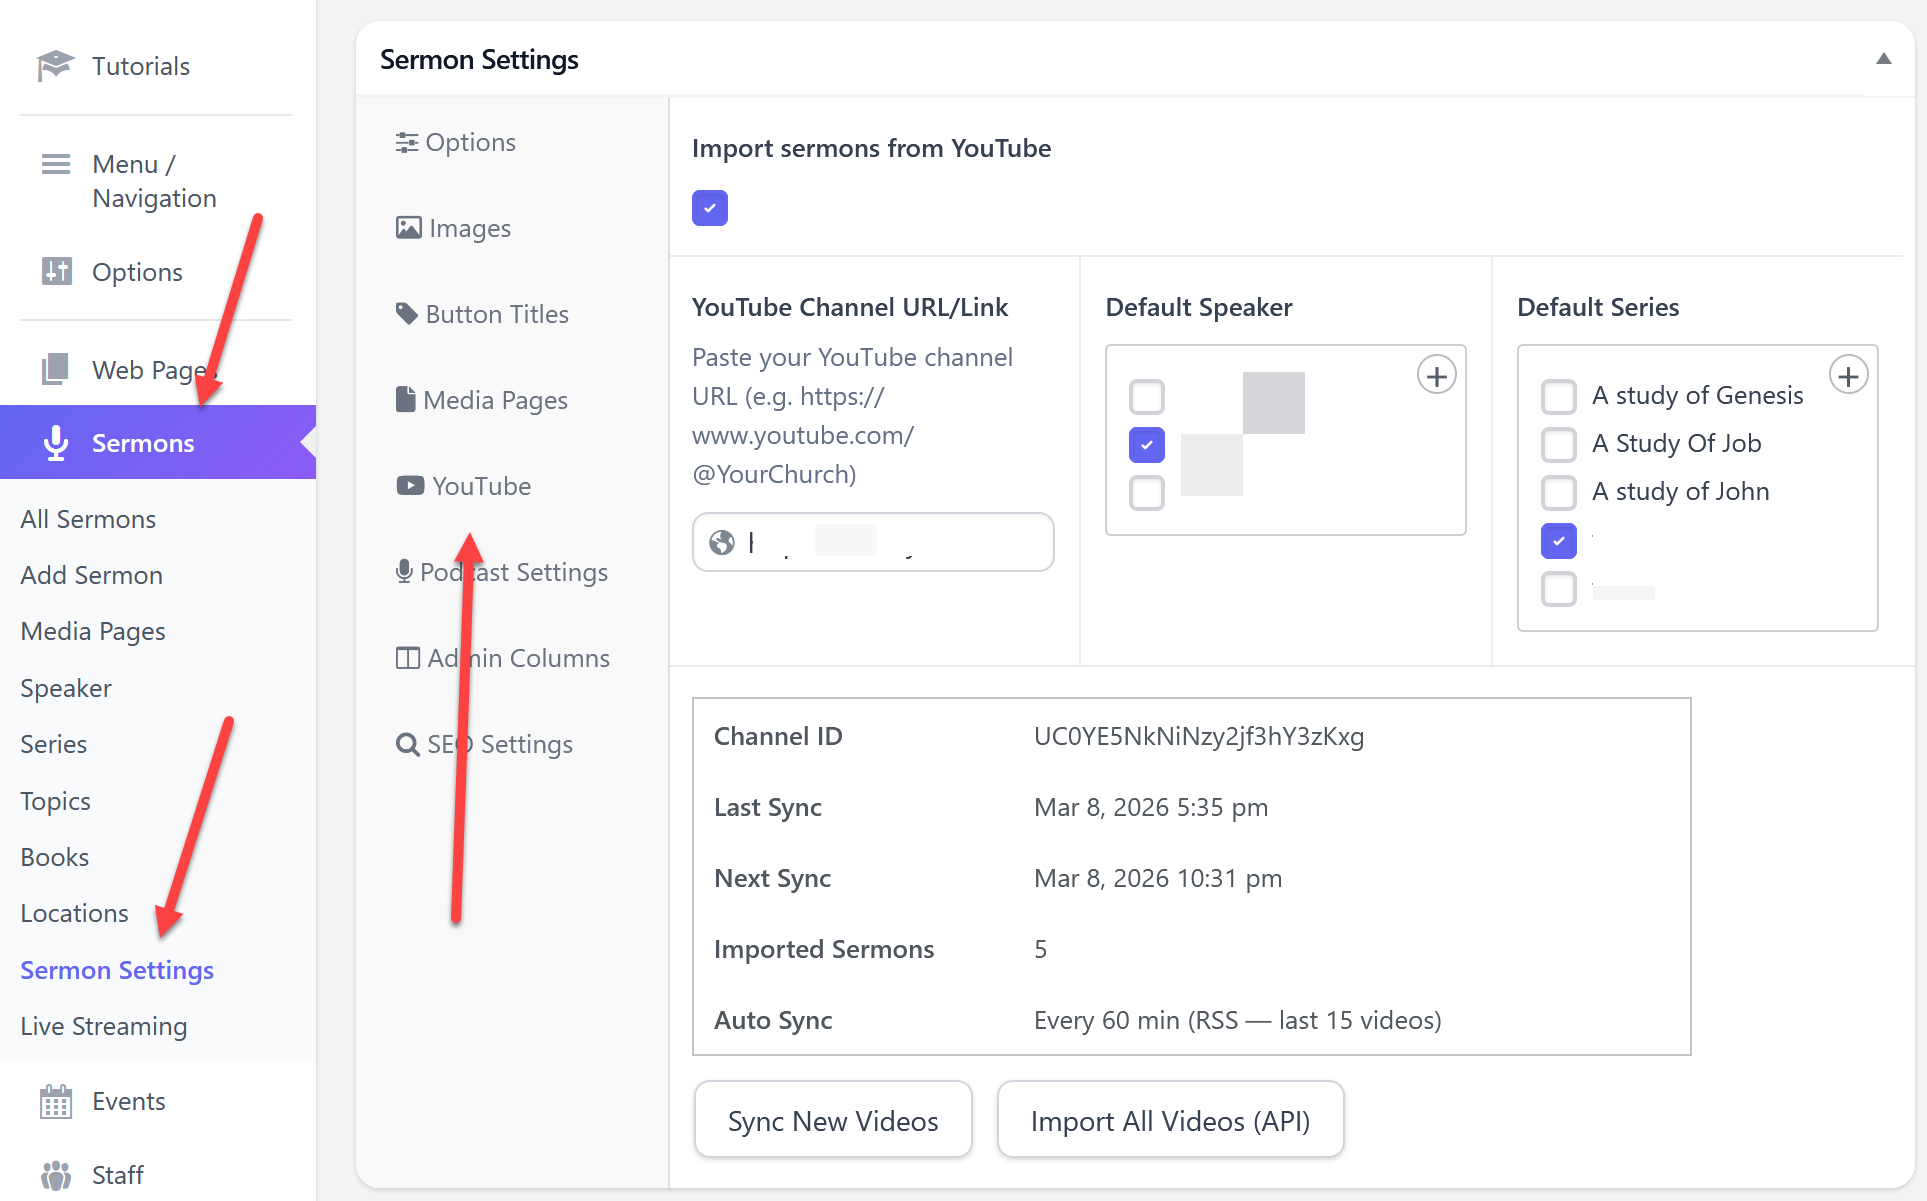
Task: Click the Staff people icon
Action: (55, 1175)
